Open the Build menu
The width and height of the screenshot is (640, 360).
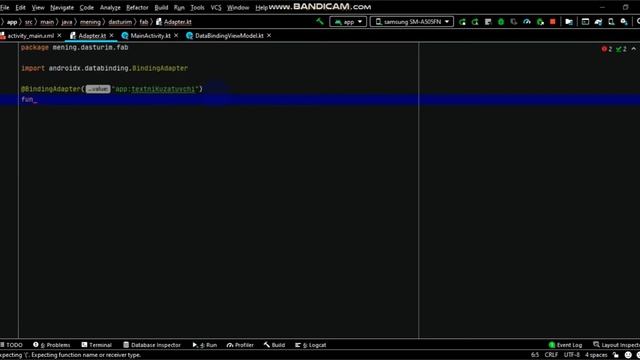(161, 7)
